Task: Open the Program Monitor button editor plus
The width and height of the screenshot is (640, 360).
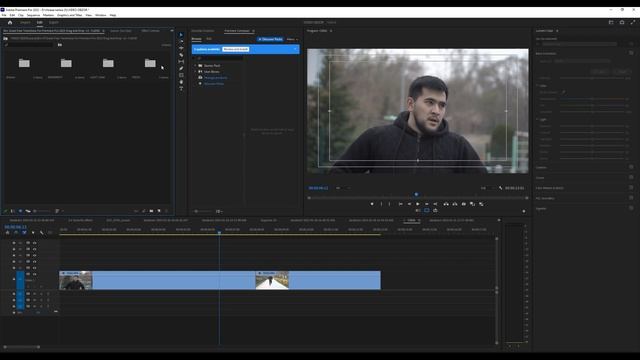Action: click(524, 211)
